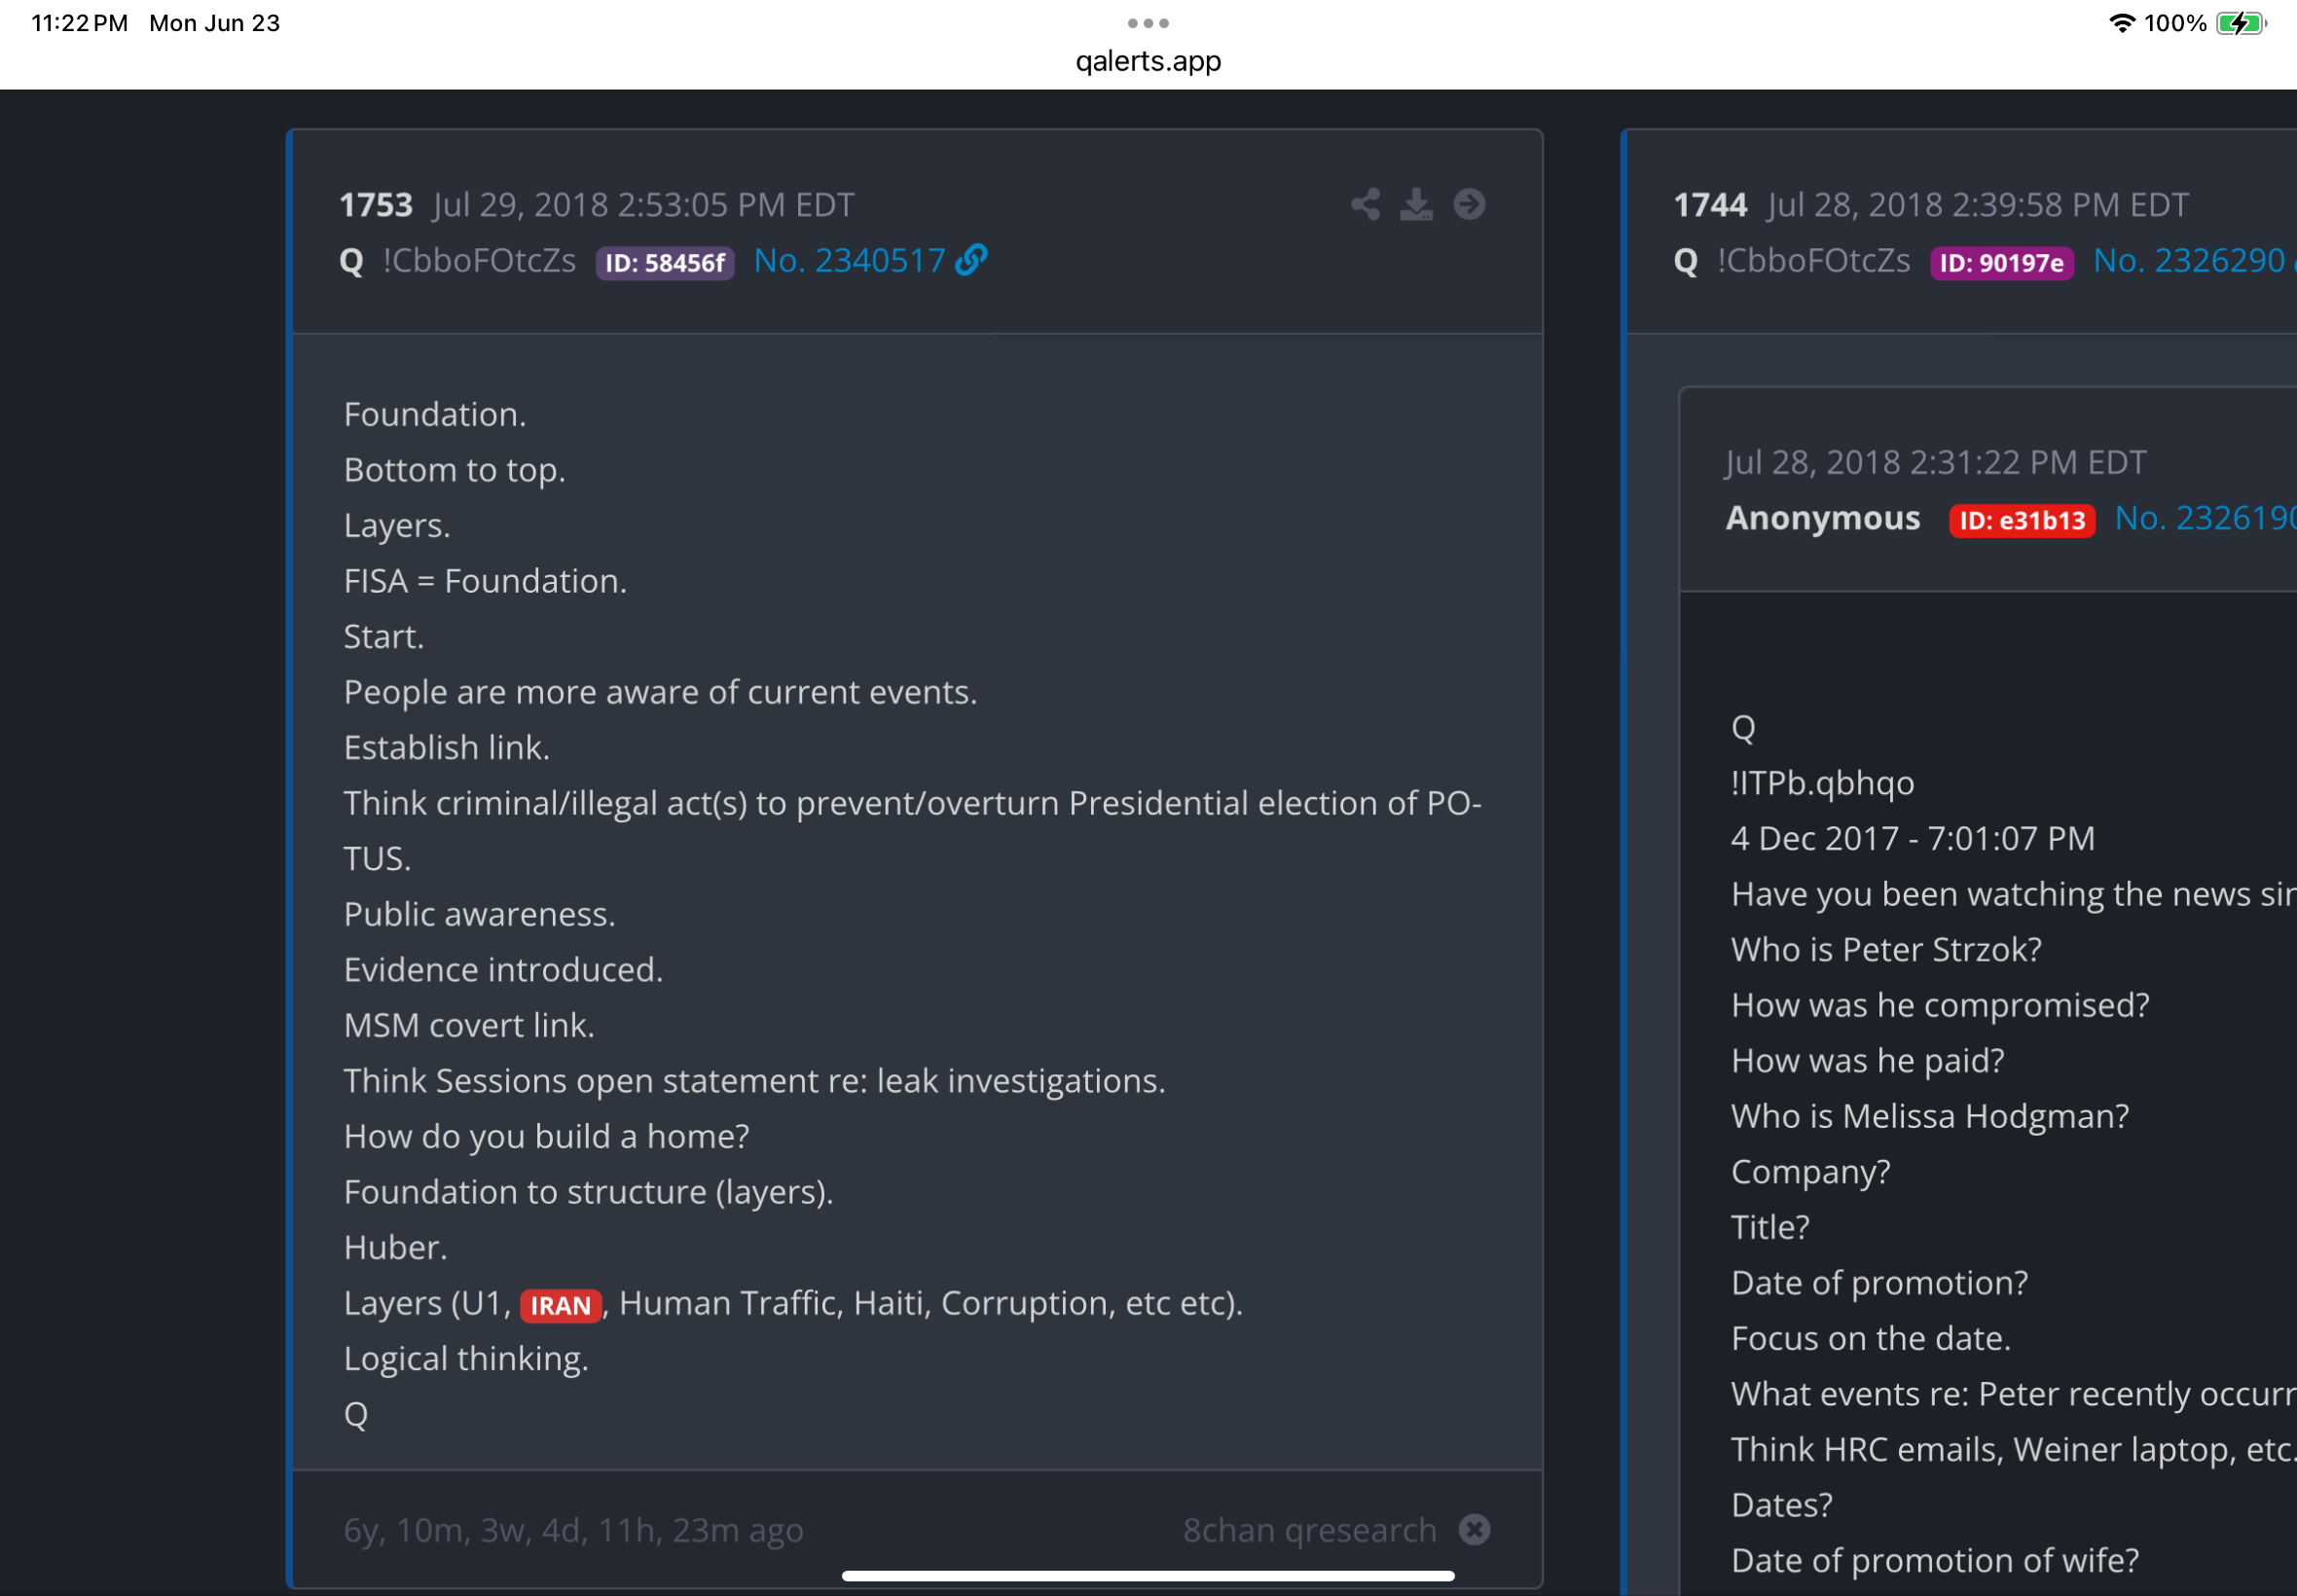Click timestamp Jul 29, 2018 2:53:05 PM EDT

643,205
